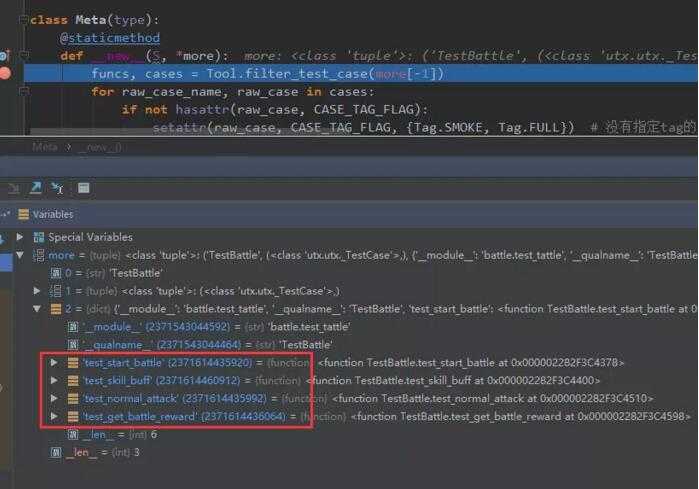This screenshot has height=489, width=699.
Task: Click the dict icon of item 2
Action: [x=56, y=309]
